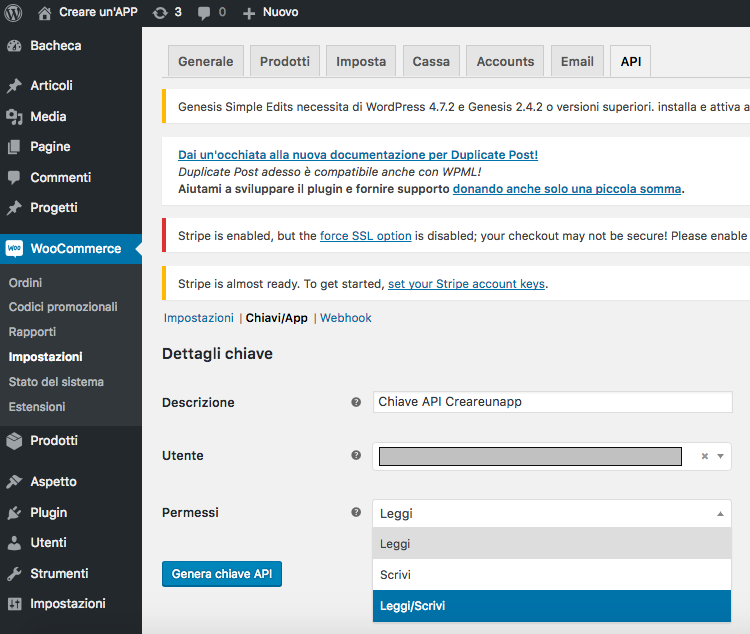Select the Leggi/Scrivi permission option
The width and height of the screenshot is (750, 634).
click(x=551, y=606)
